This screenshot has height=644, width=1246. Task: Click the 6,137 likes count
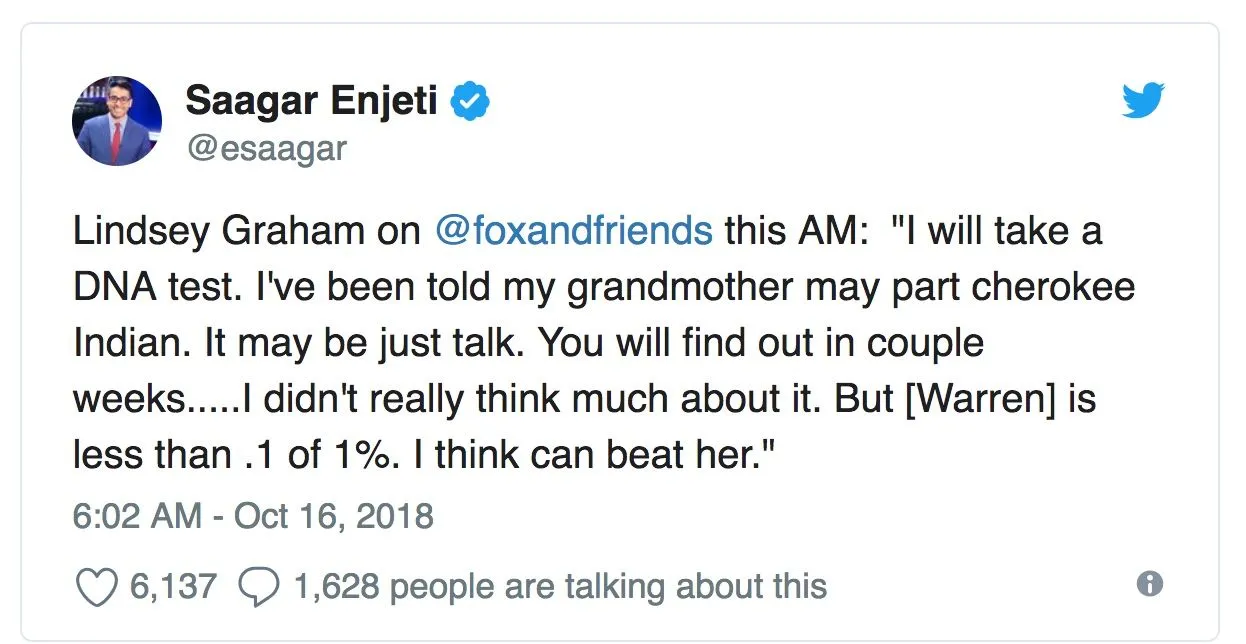click(173, 586)
